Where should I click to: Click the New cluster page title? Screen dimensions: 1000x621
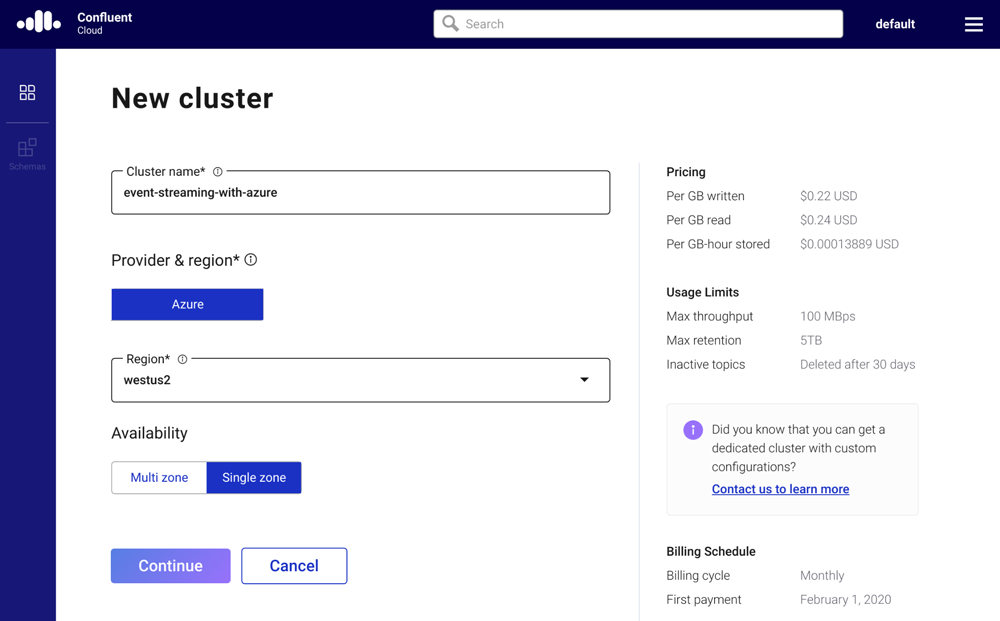192,98
